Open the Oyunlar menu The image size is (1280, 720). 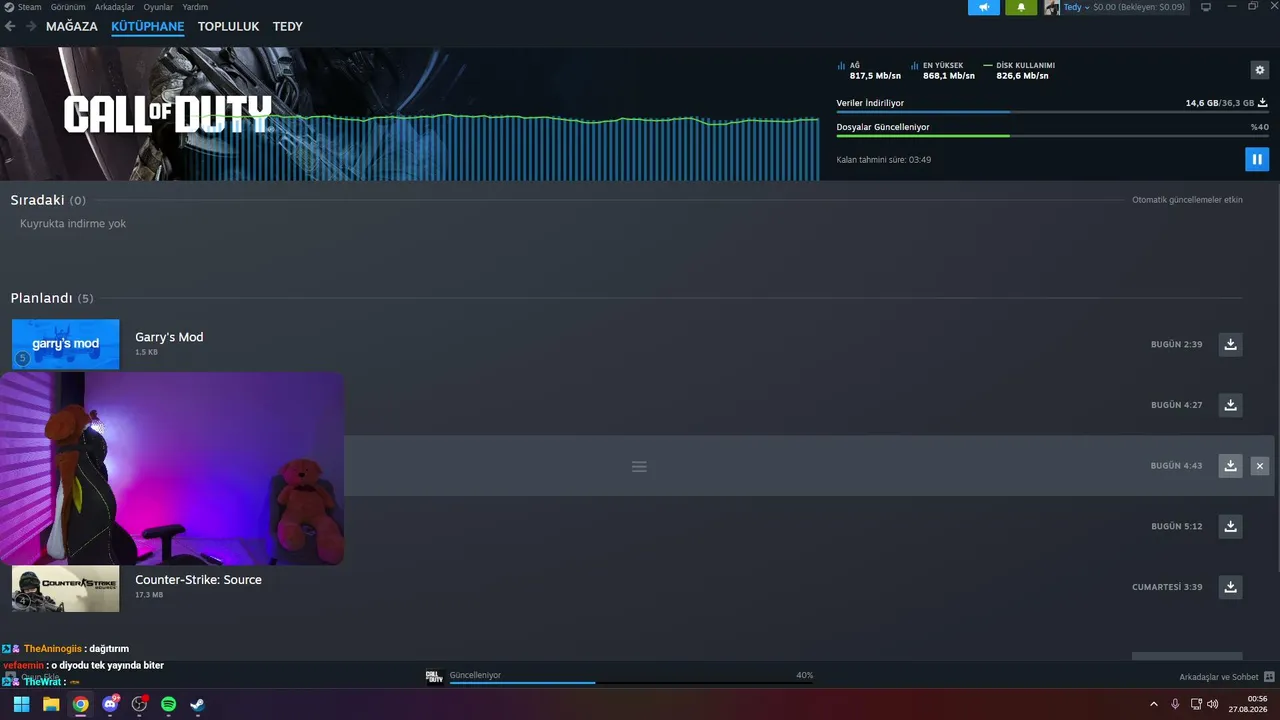(x=158, y=7)
